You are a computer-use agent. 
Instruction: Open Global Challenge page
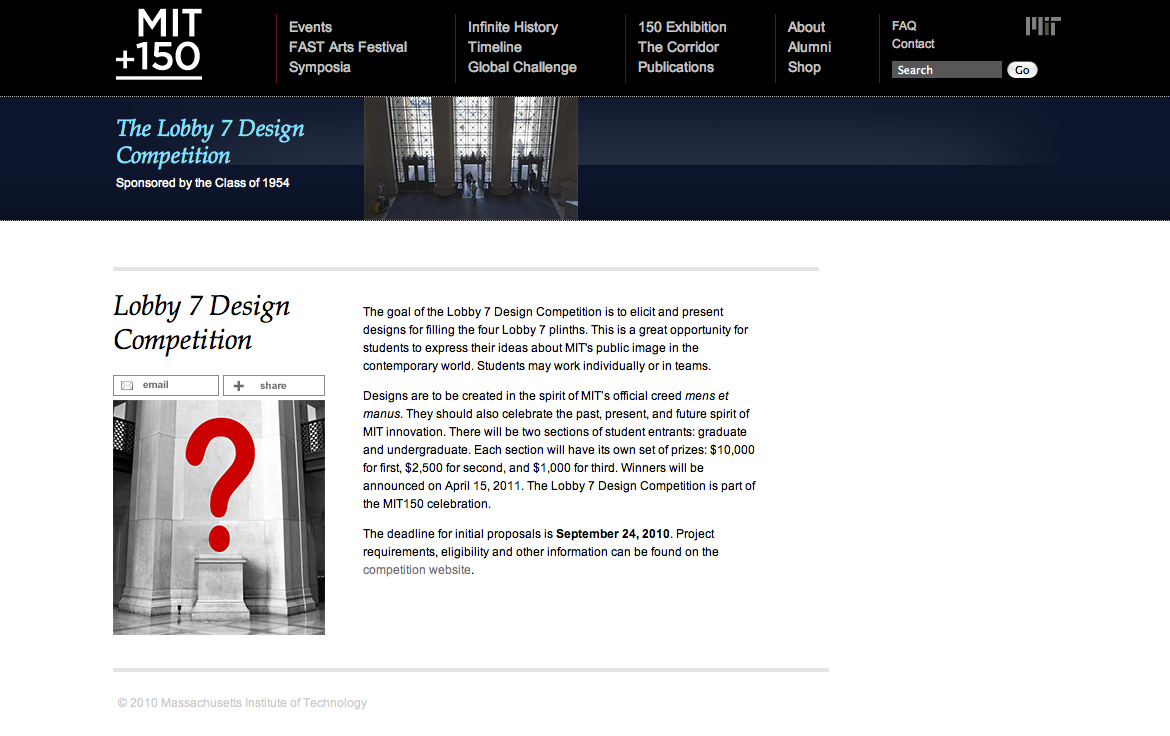522,67
